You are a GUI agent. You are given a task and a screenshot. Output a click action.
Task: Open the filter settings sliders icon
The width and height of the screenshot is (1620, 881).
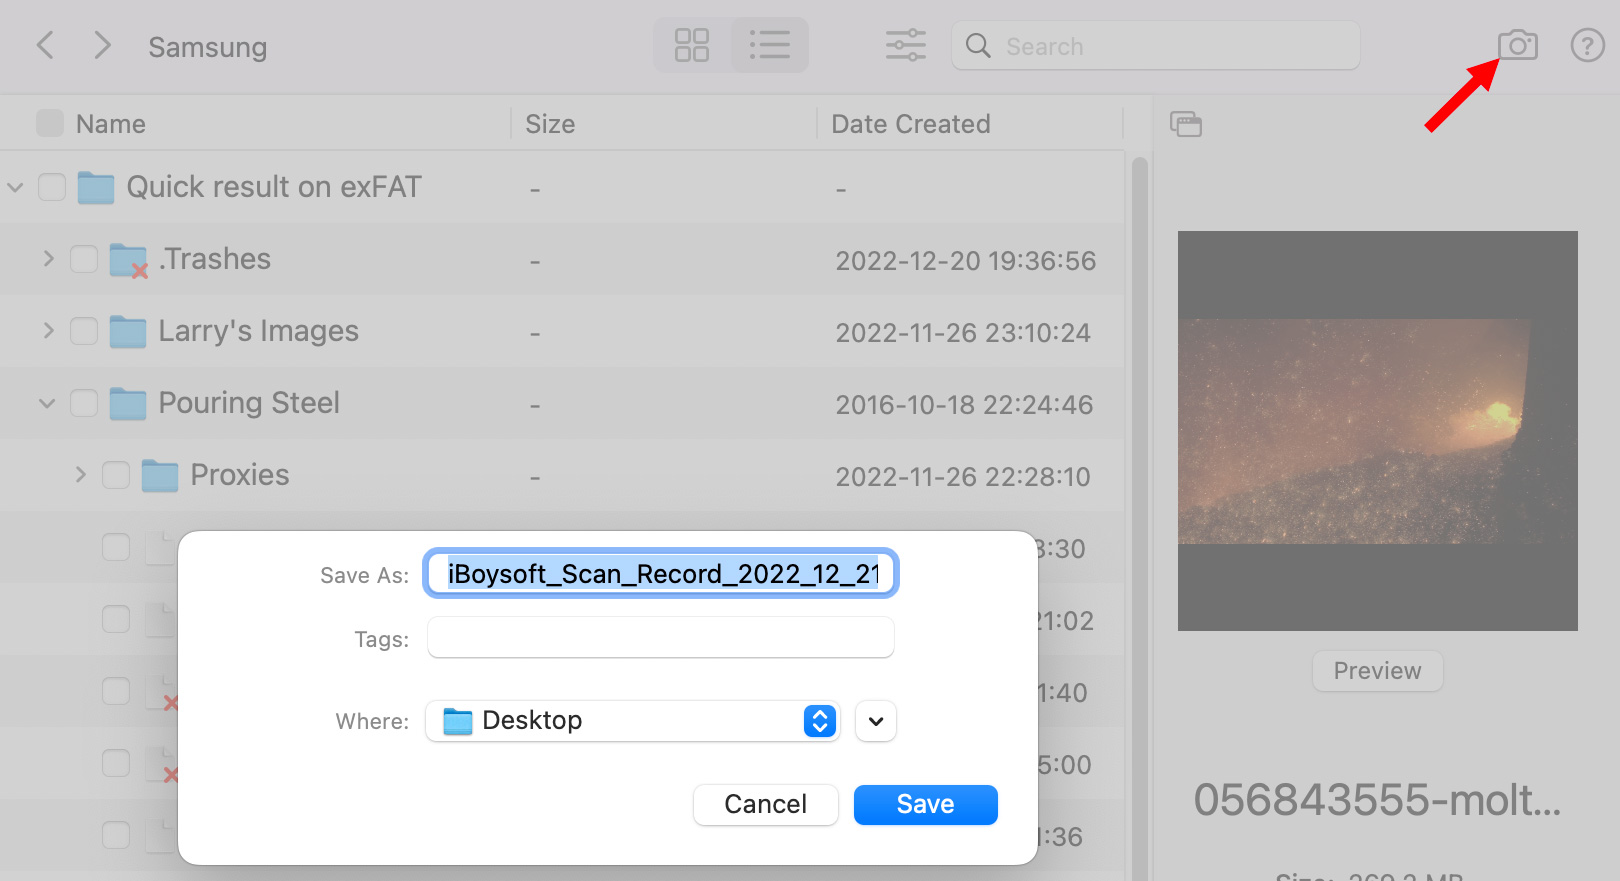[x=905, y=46]
